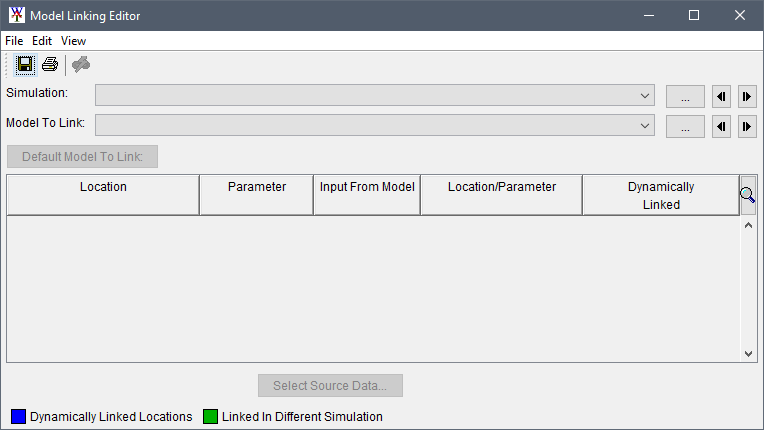
Task: Click the Save disk icon in toolbar
Action: click(x=25, y=65)
